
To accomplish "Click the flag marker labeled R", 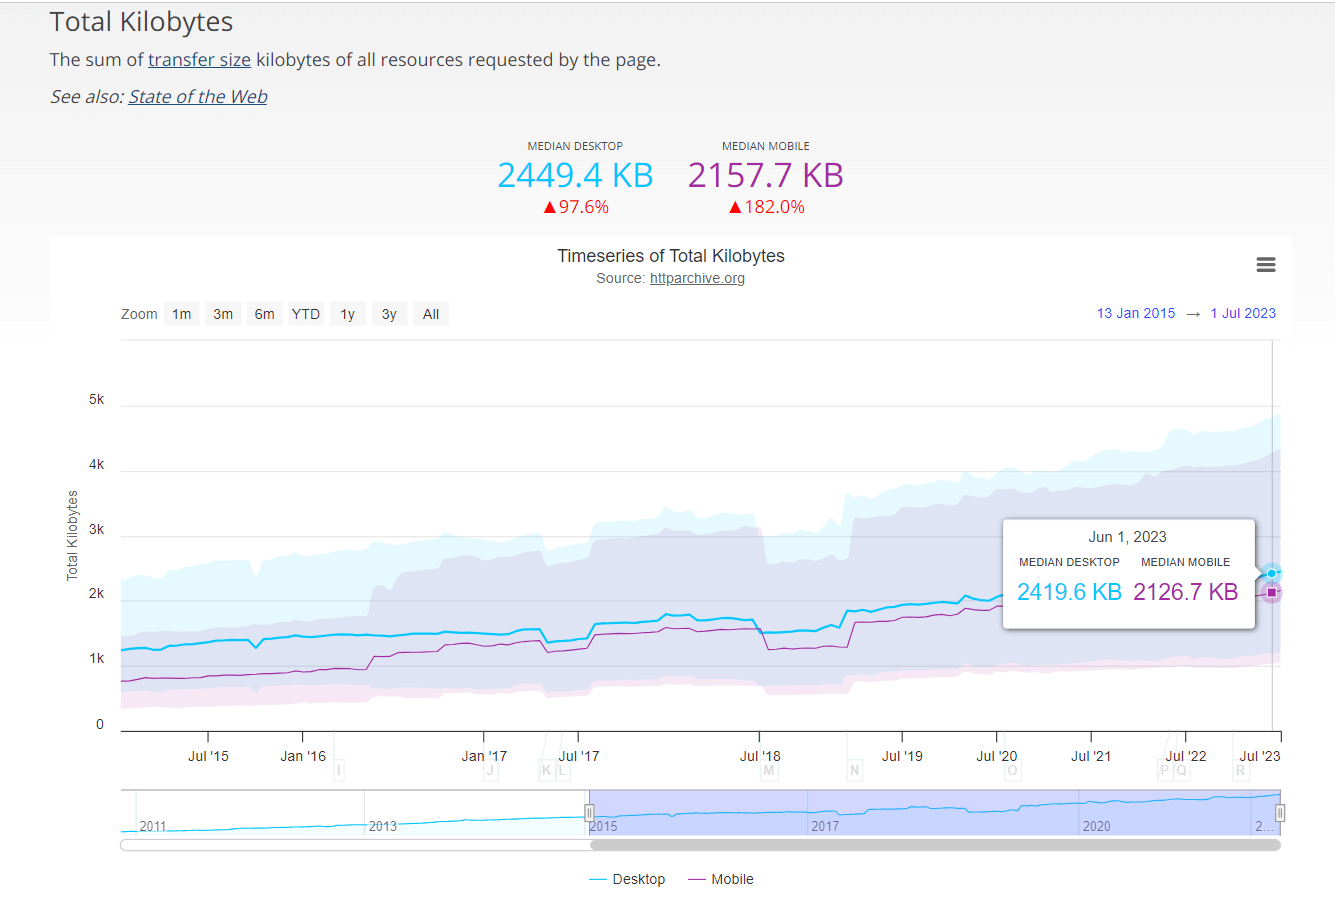I will click(x=1241, y=770).
